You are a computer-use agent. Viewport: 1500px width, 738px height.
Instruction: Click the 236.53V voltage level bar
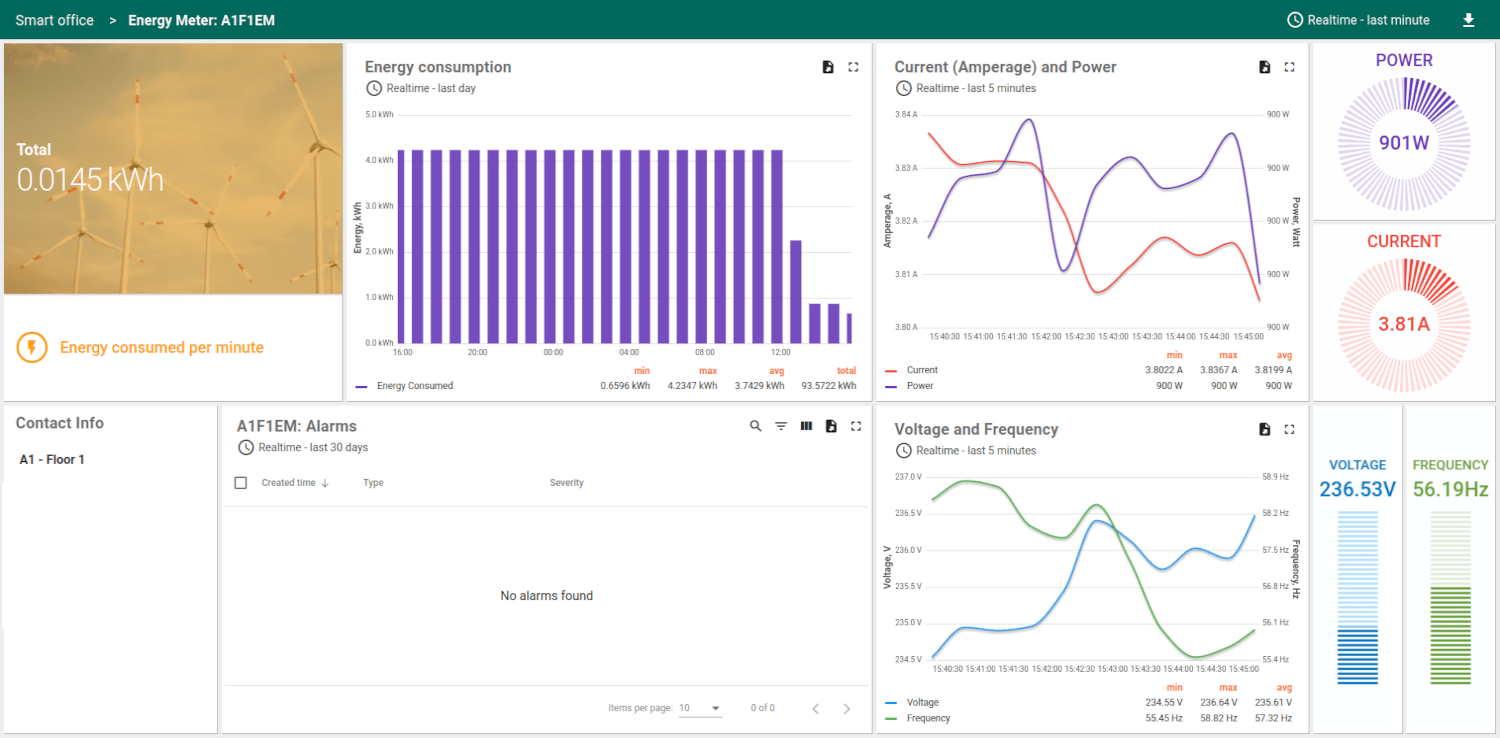click(1358, 598)
